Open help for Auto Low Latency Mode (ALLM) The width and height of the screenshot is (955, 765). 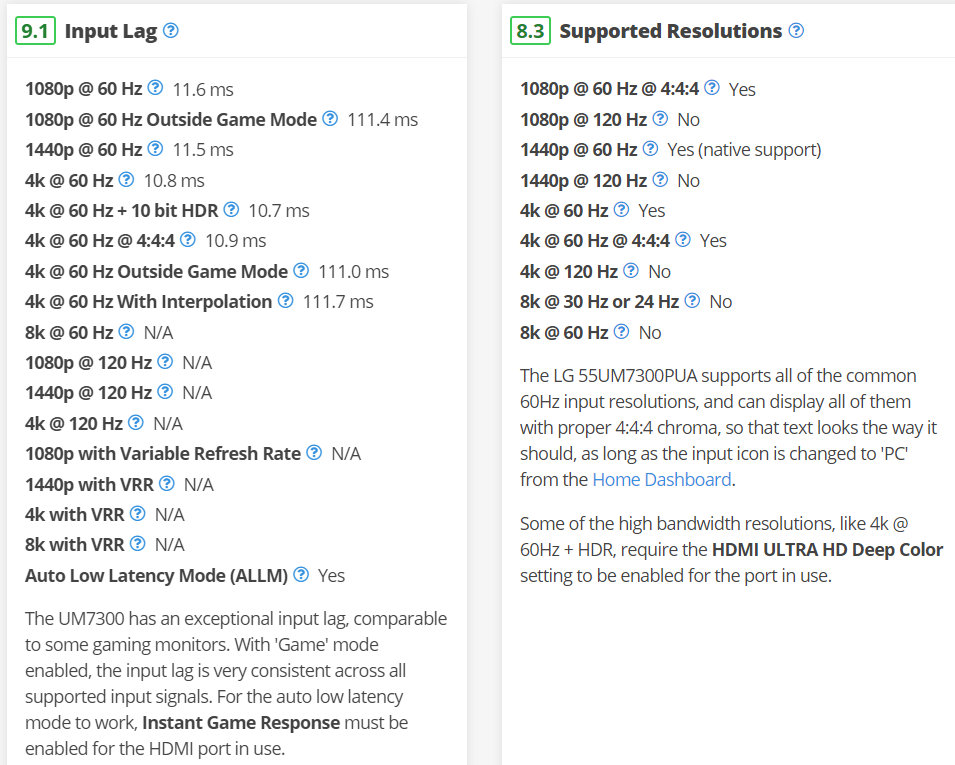coord(301,575)
